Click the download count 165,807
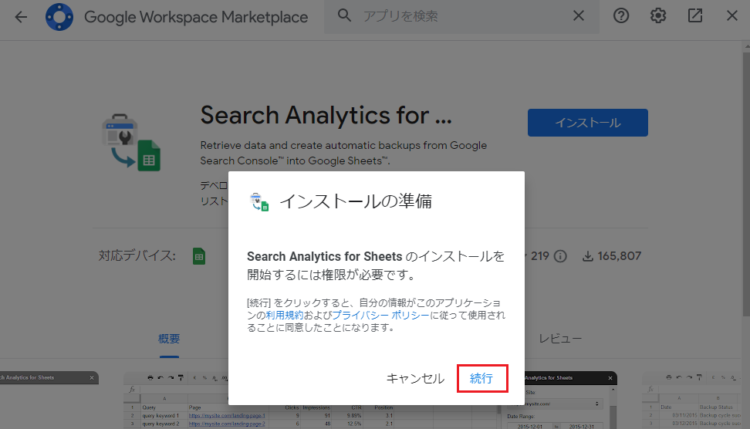 (x=612, y=256)
